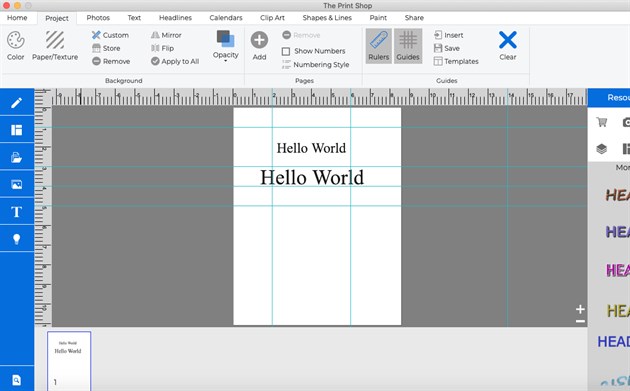Clear all guides
This screenshot has width=630, height=391.
pyautogui.click(x=508, y=46)
